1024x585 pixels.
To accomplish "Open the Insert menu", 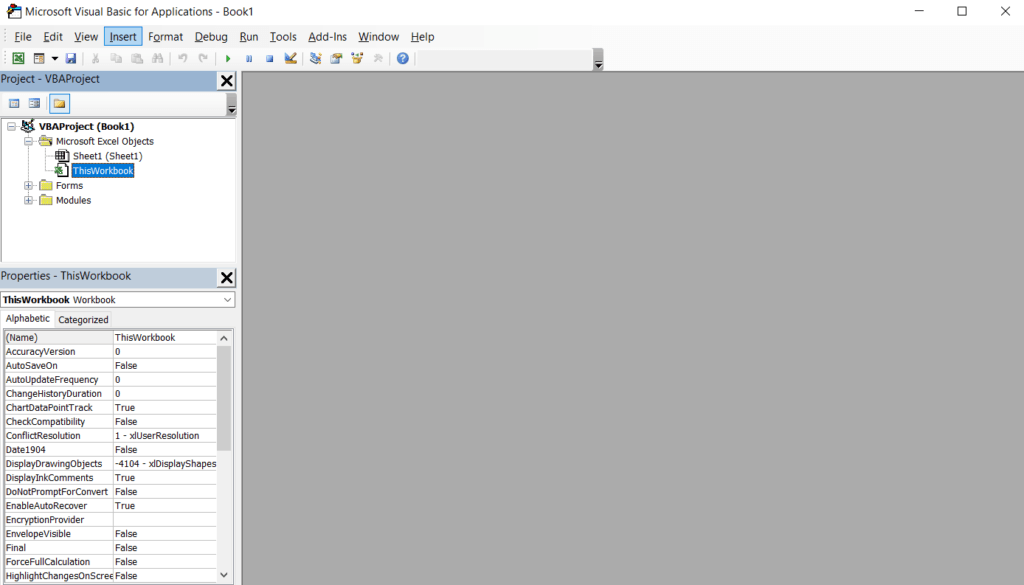I will click(123, 37).
